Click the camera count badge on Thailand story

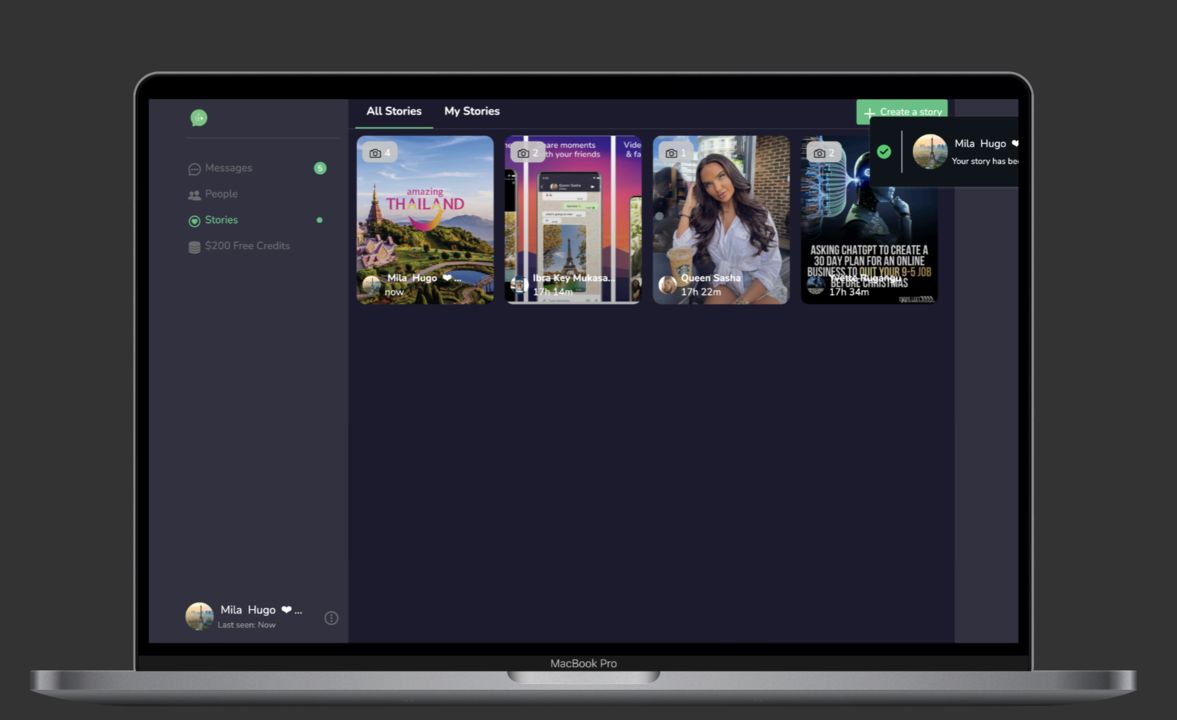pos(380,153)
